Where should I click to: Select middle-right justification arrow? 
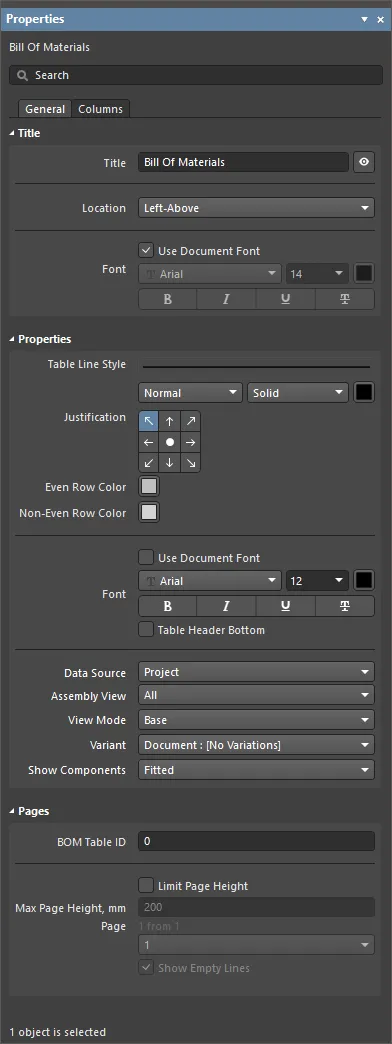[x=190, y=442]
